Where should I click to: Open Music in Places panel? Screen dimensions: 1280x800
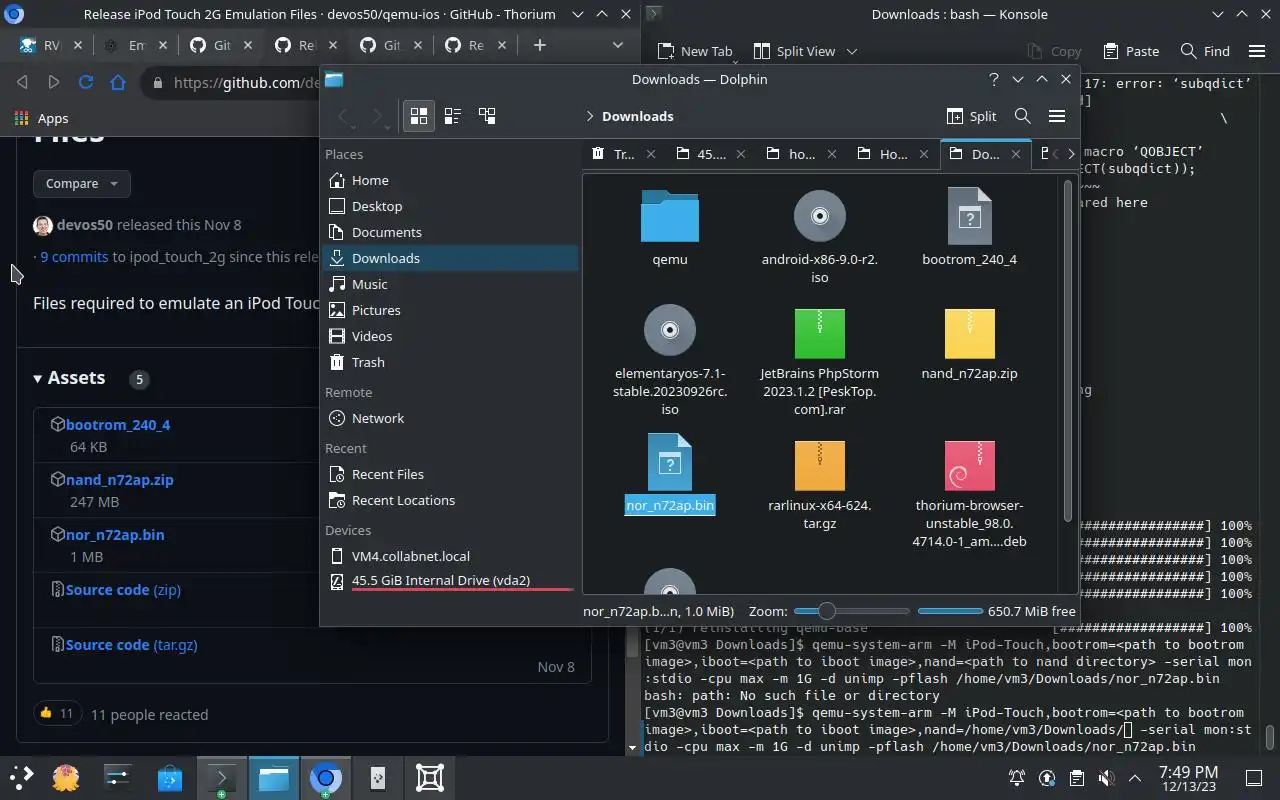coord(450,284)
